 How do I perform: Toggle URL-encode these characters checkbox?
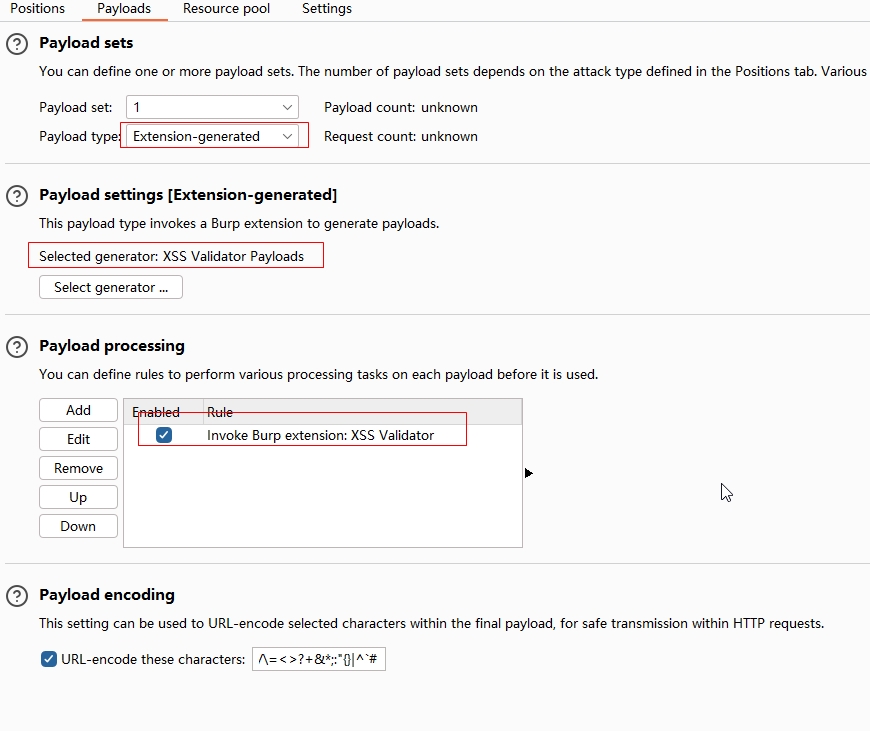coord(48,659)
